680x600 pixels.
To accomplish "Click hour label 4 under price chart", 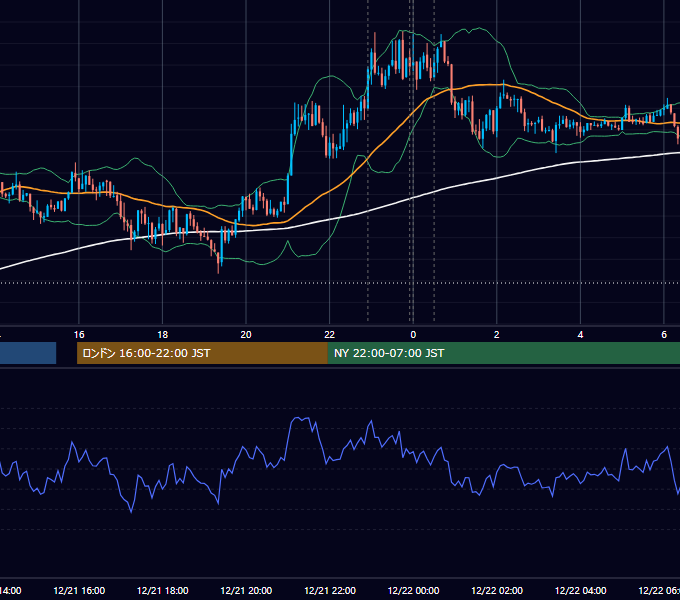I will coord(580,335).
